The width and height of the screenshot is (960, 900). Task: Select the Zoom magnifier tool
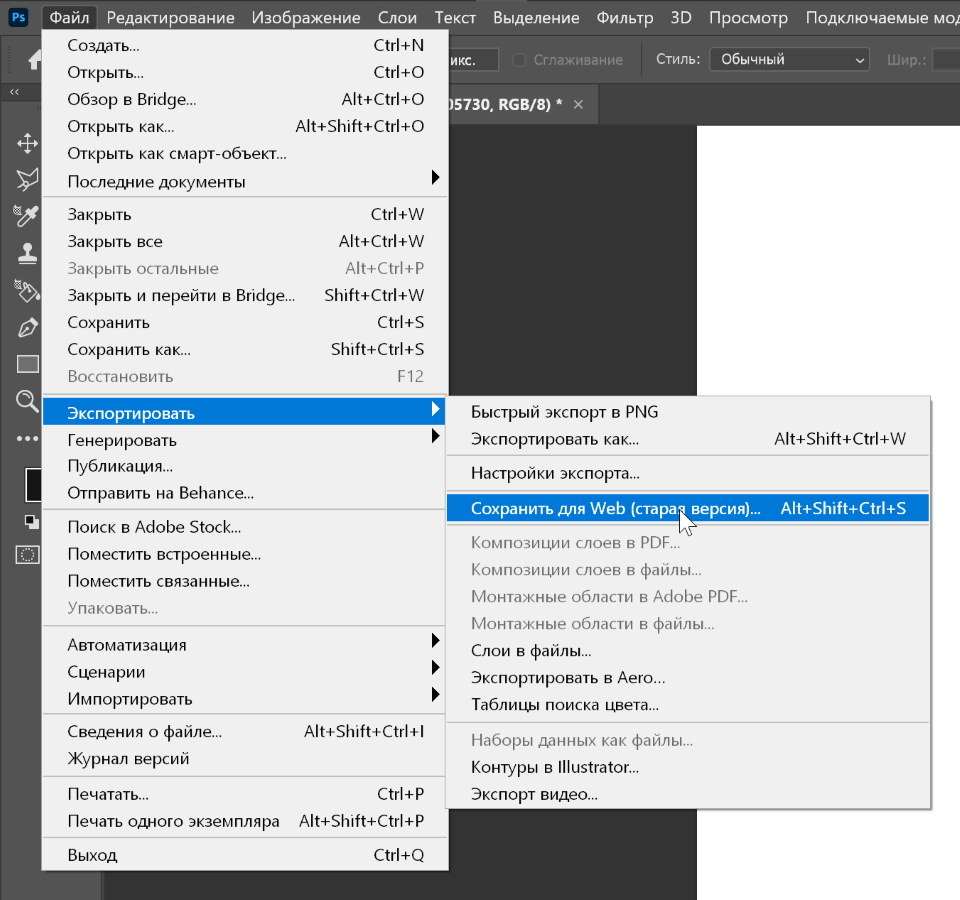pos(27,402)
